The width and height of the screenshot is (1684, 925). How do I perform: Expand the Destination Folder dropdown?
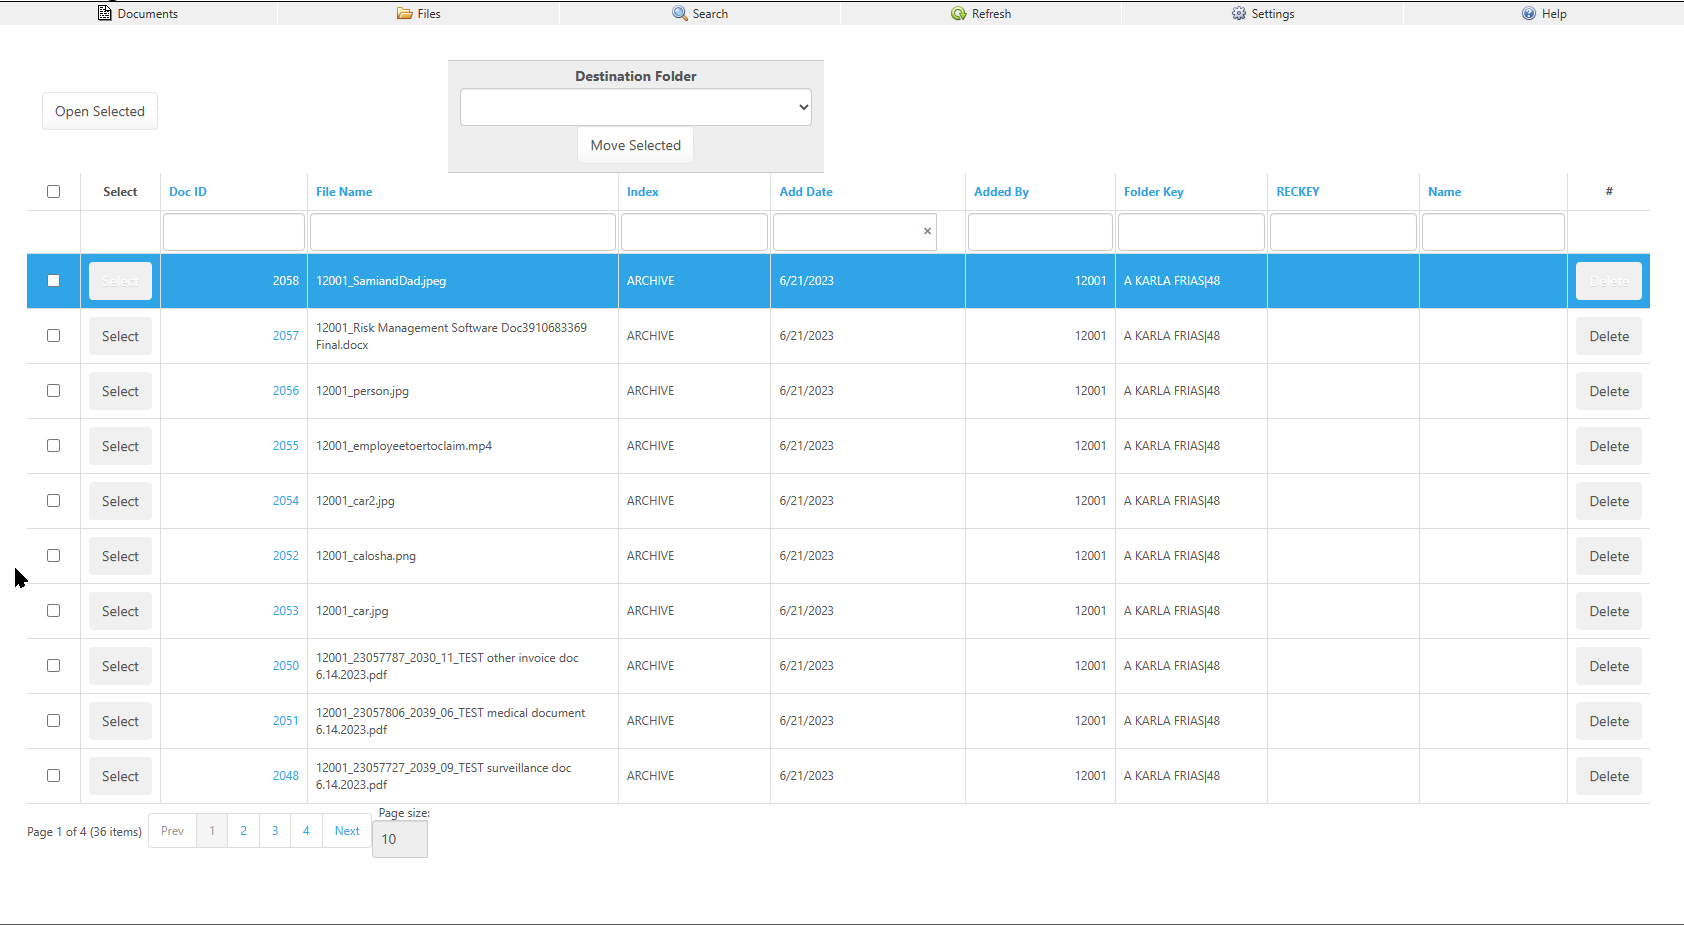(635, 107)
